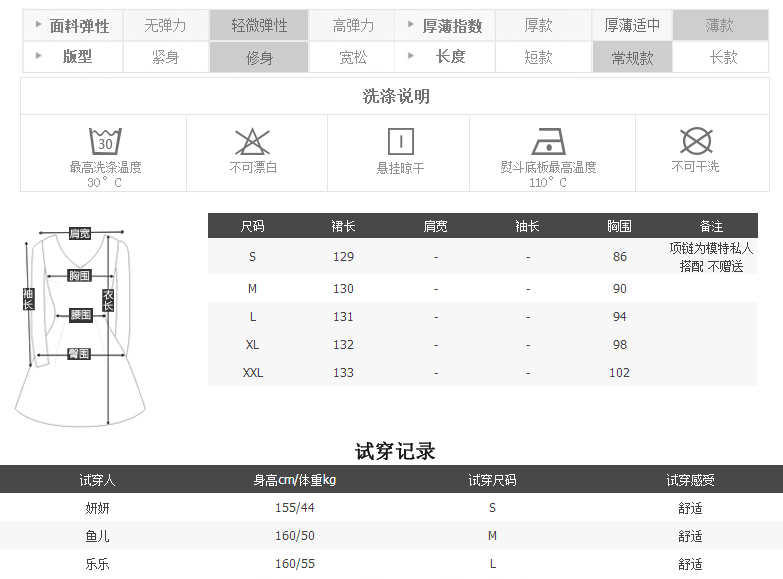The image size is (783, 579).
Task: Click the 袖长 label on dress diagram
Action: [x=28, y=299]
